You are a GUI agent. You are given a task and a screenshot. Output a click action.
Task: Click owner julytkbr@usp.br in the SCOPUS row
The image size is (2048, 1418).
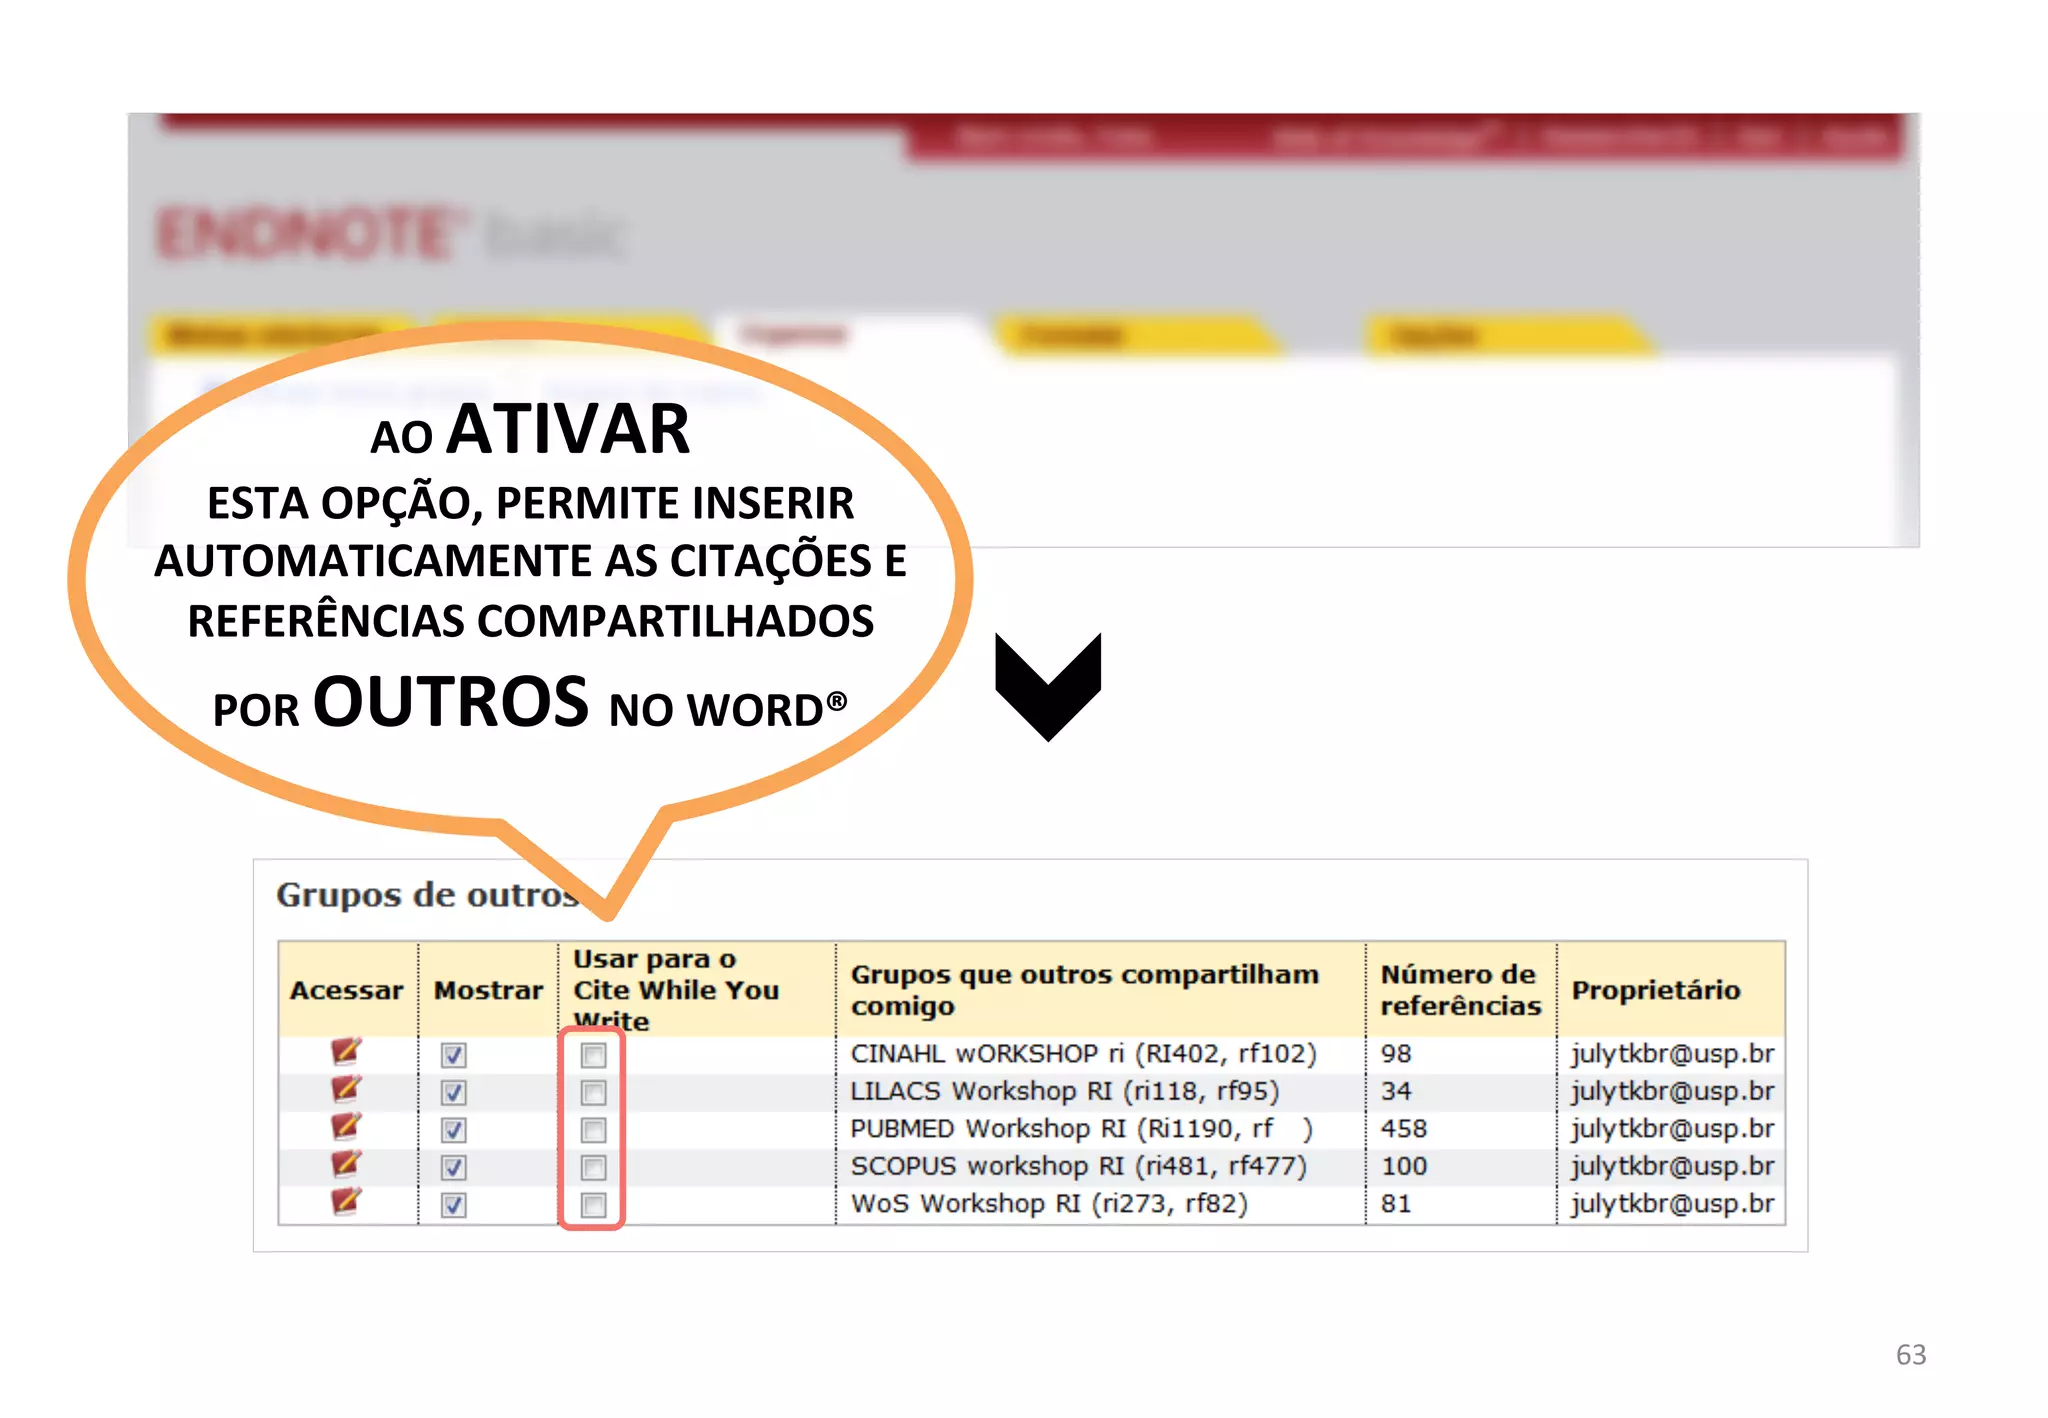click(x=1672, y=1166)
